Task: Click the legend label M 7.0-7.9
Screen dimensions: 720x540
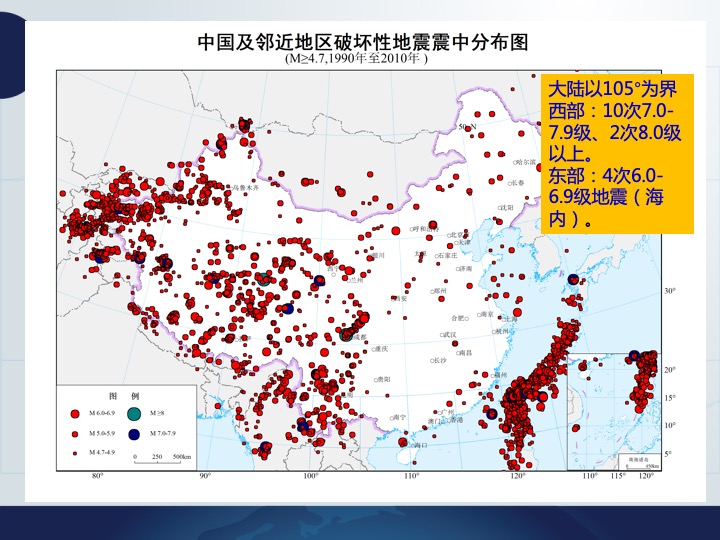Action: [163, 433]
